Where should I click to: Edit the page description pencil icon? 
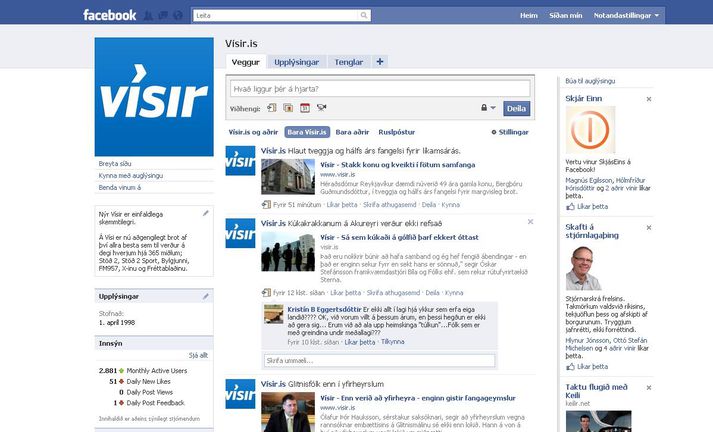(x=206, y=213)
